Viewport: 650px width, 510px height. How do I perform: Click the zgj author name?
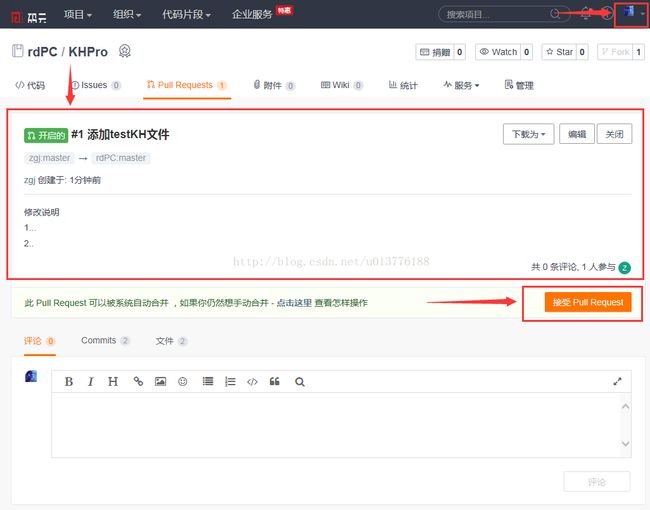pyautogui.click(x=29, y=180)
